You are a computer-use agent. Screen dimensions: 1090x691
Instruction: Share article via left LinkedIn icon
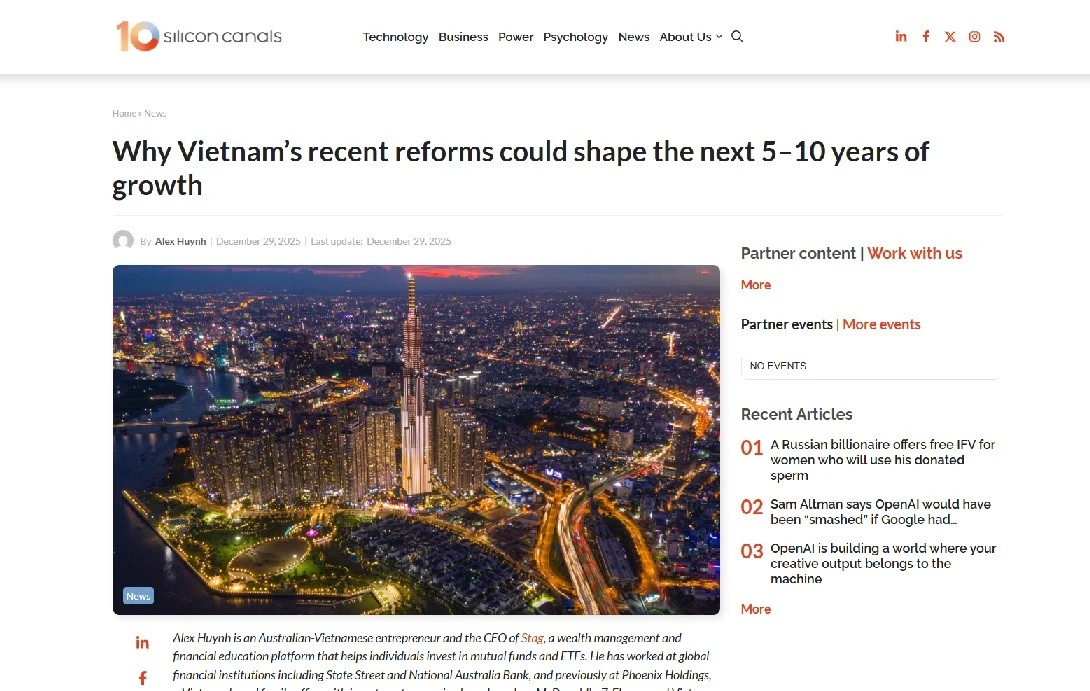pyautogui.click(x=142, y=642)
